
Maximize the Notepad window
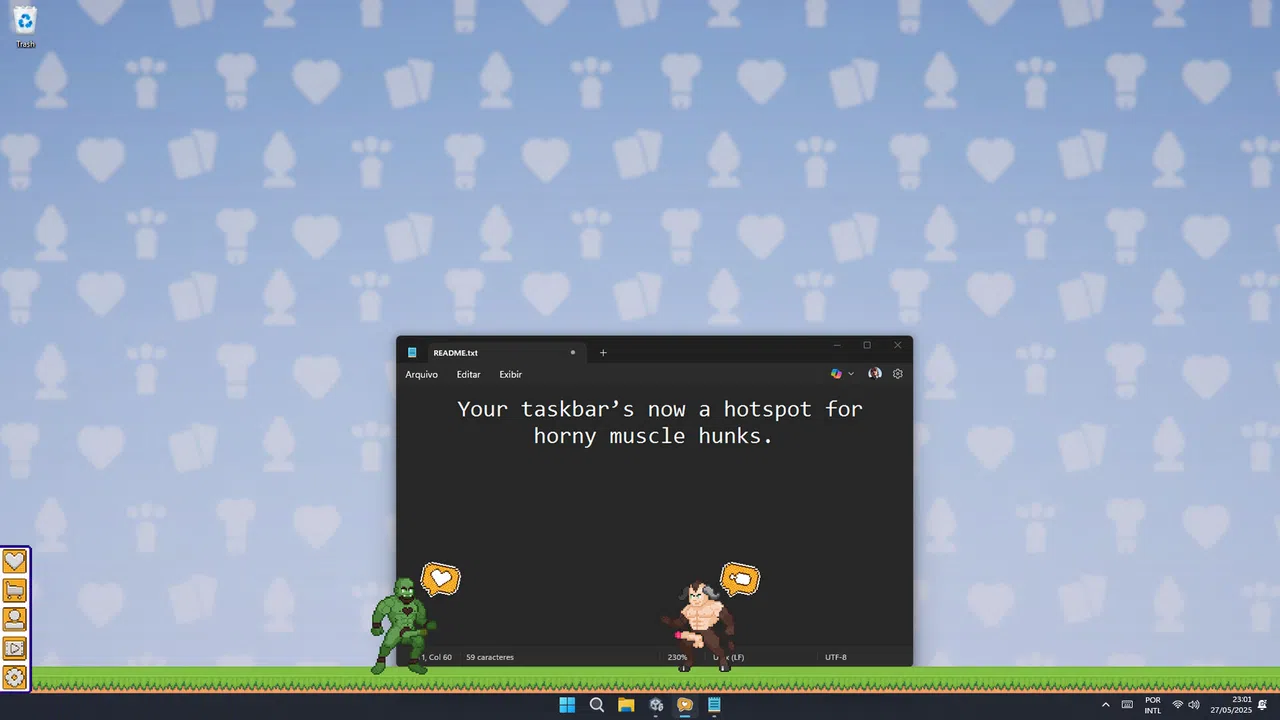click(867, 345)
